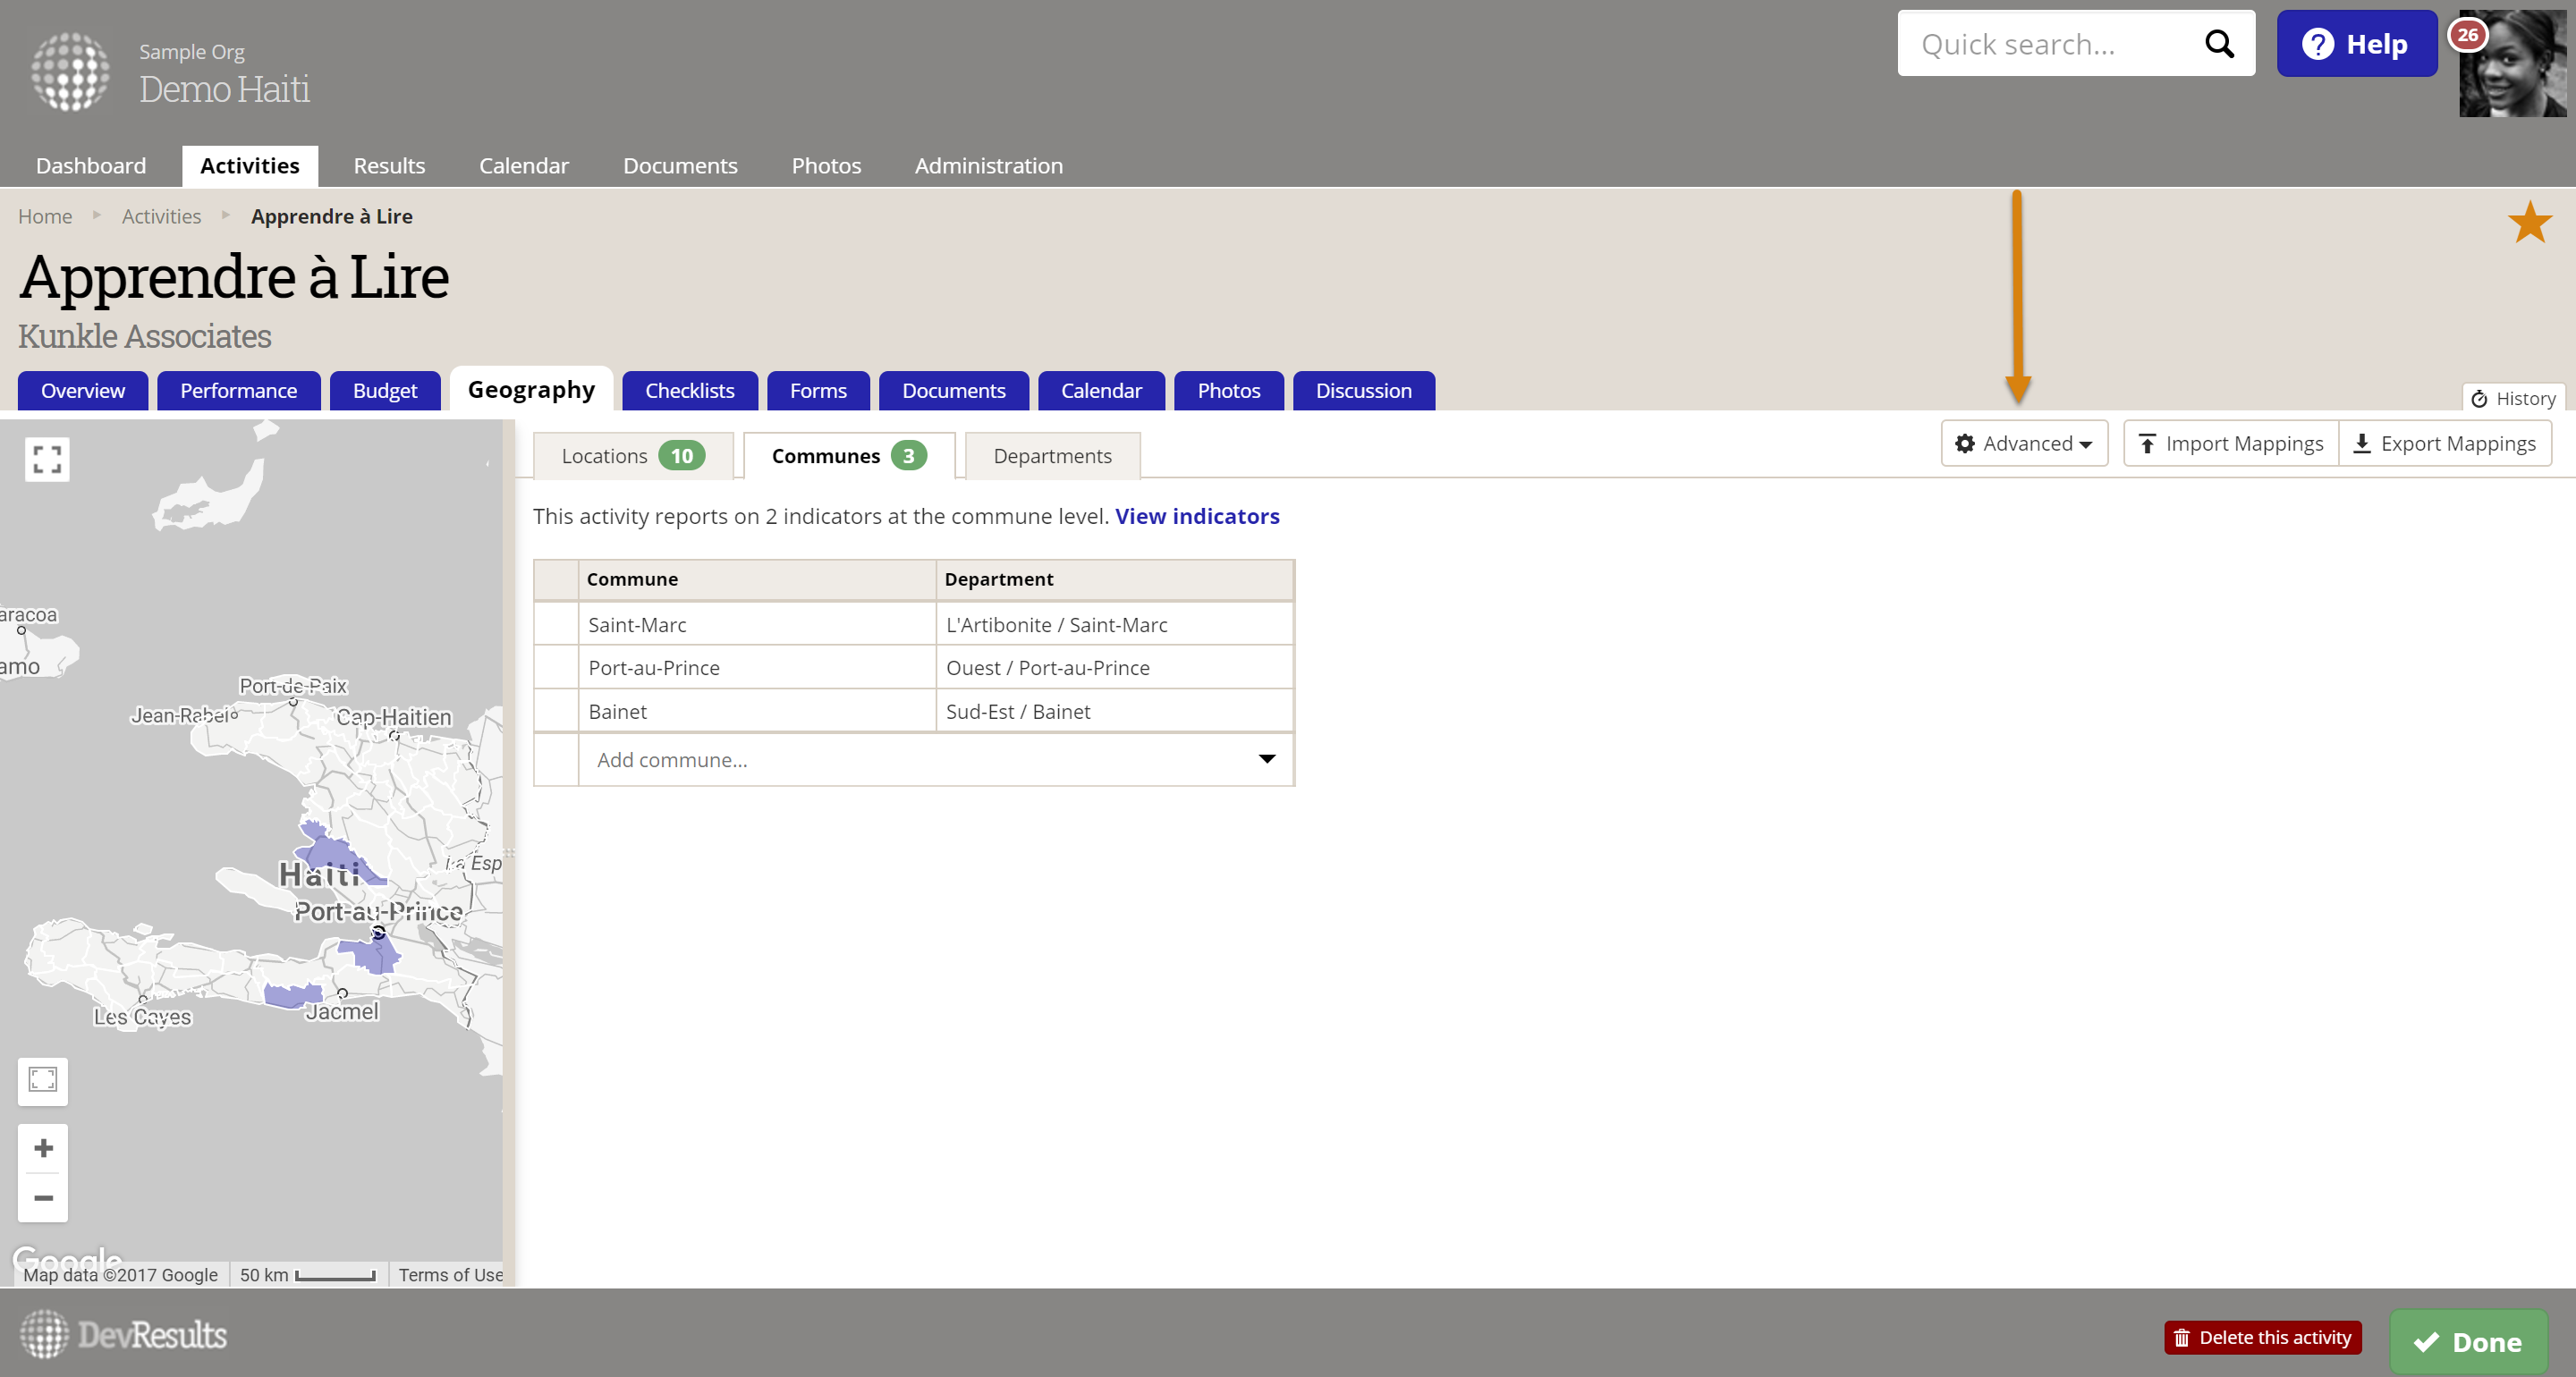Select the Saint-Marc row selector cell
The width and height of the screenshot is (2576, 1377).
click(556, 624)
